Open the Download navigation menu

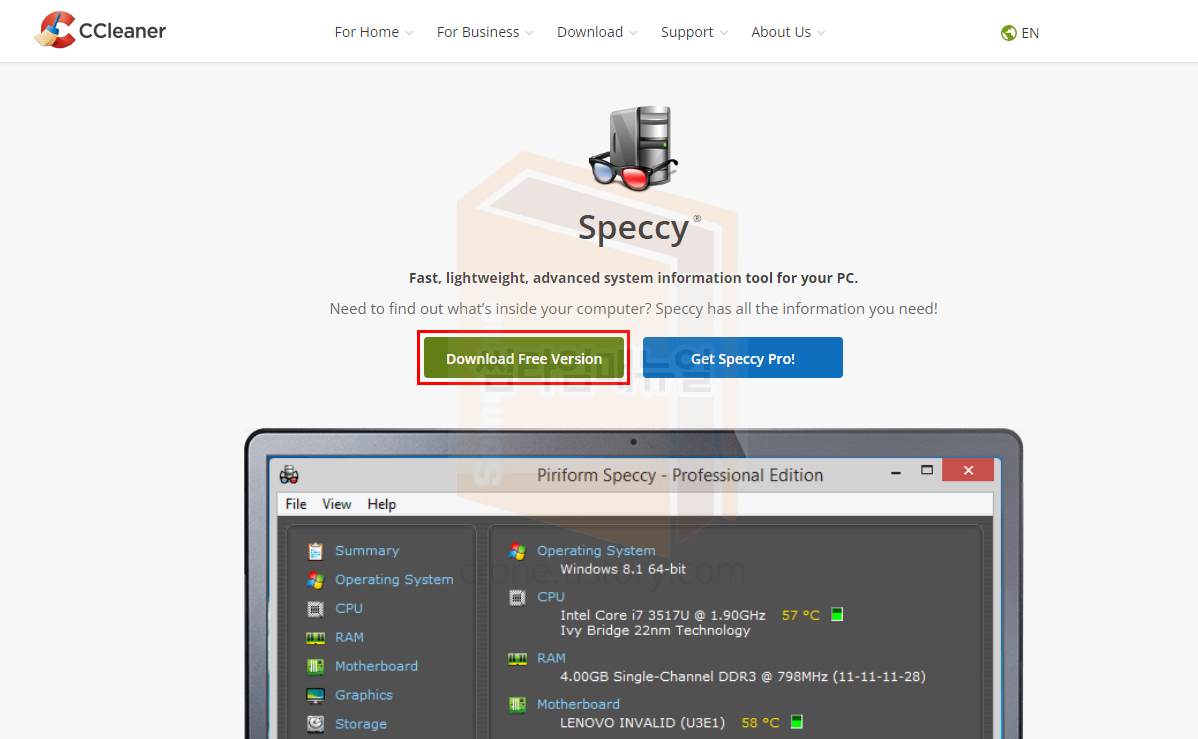tap(590, 32)
